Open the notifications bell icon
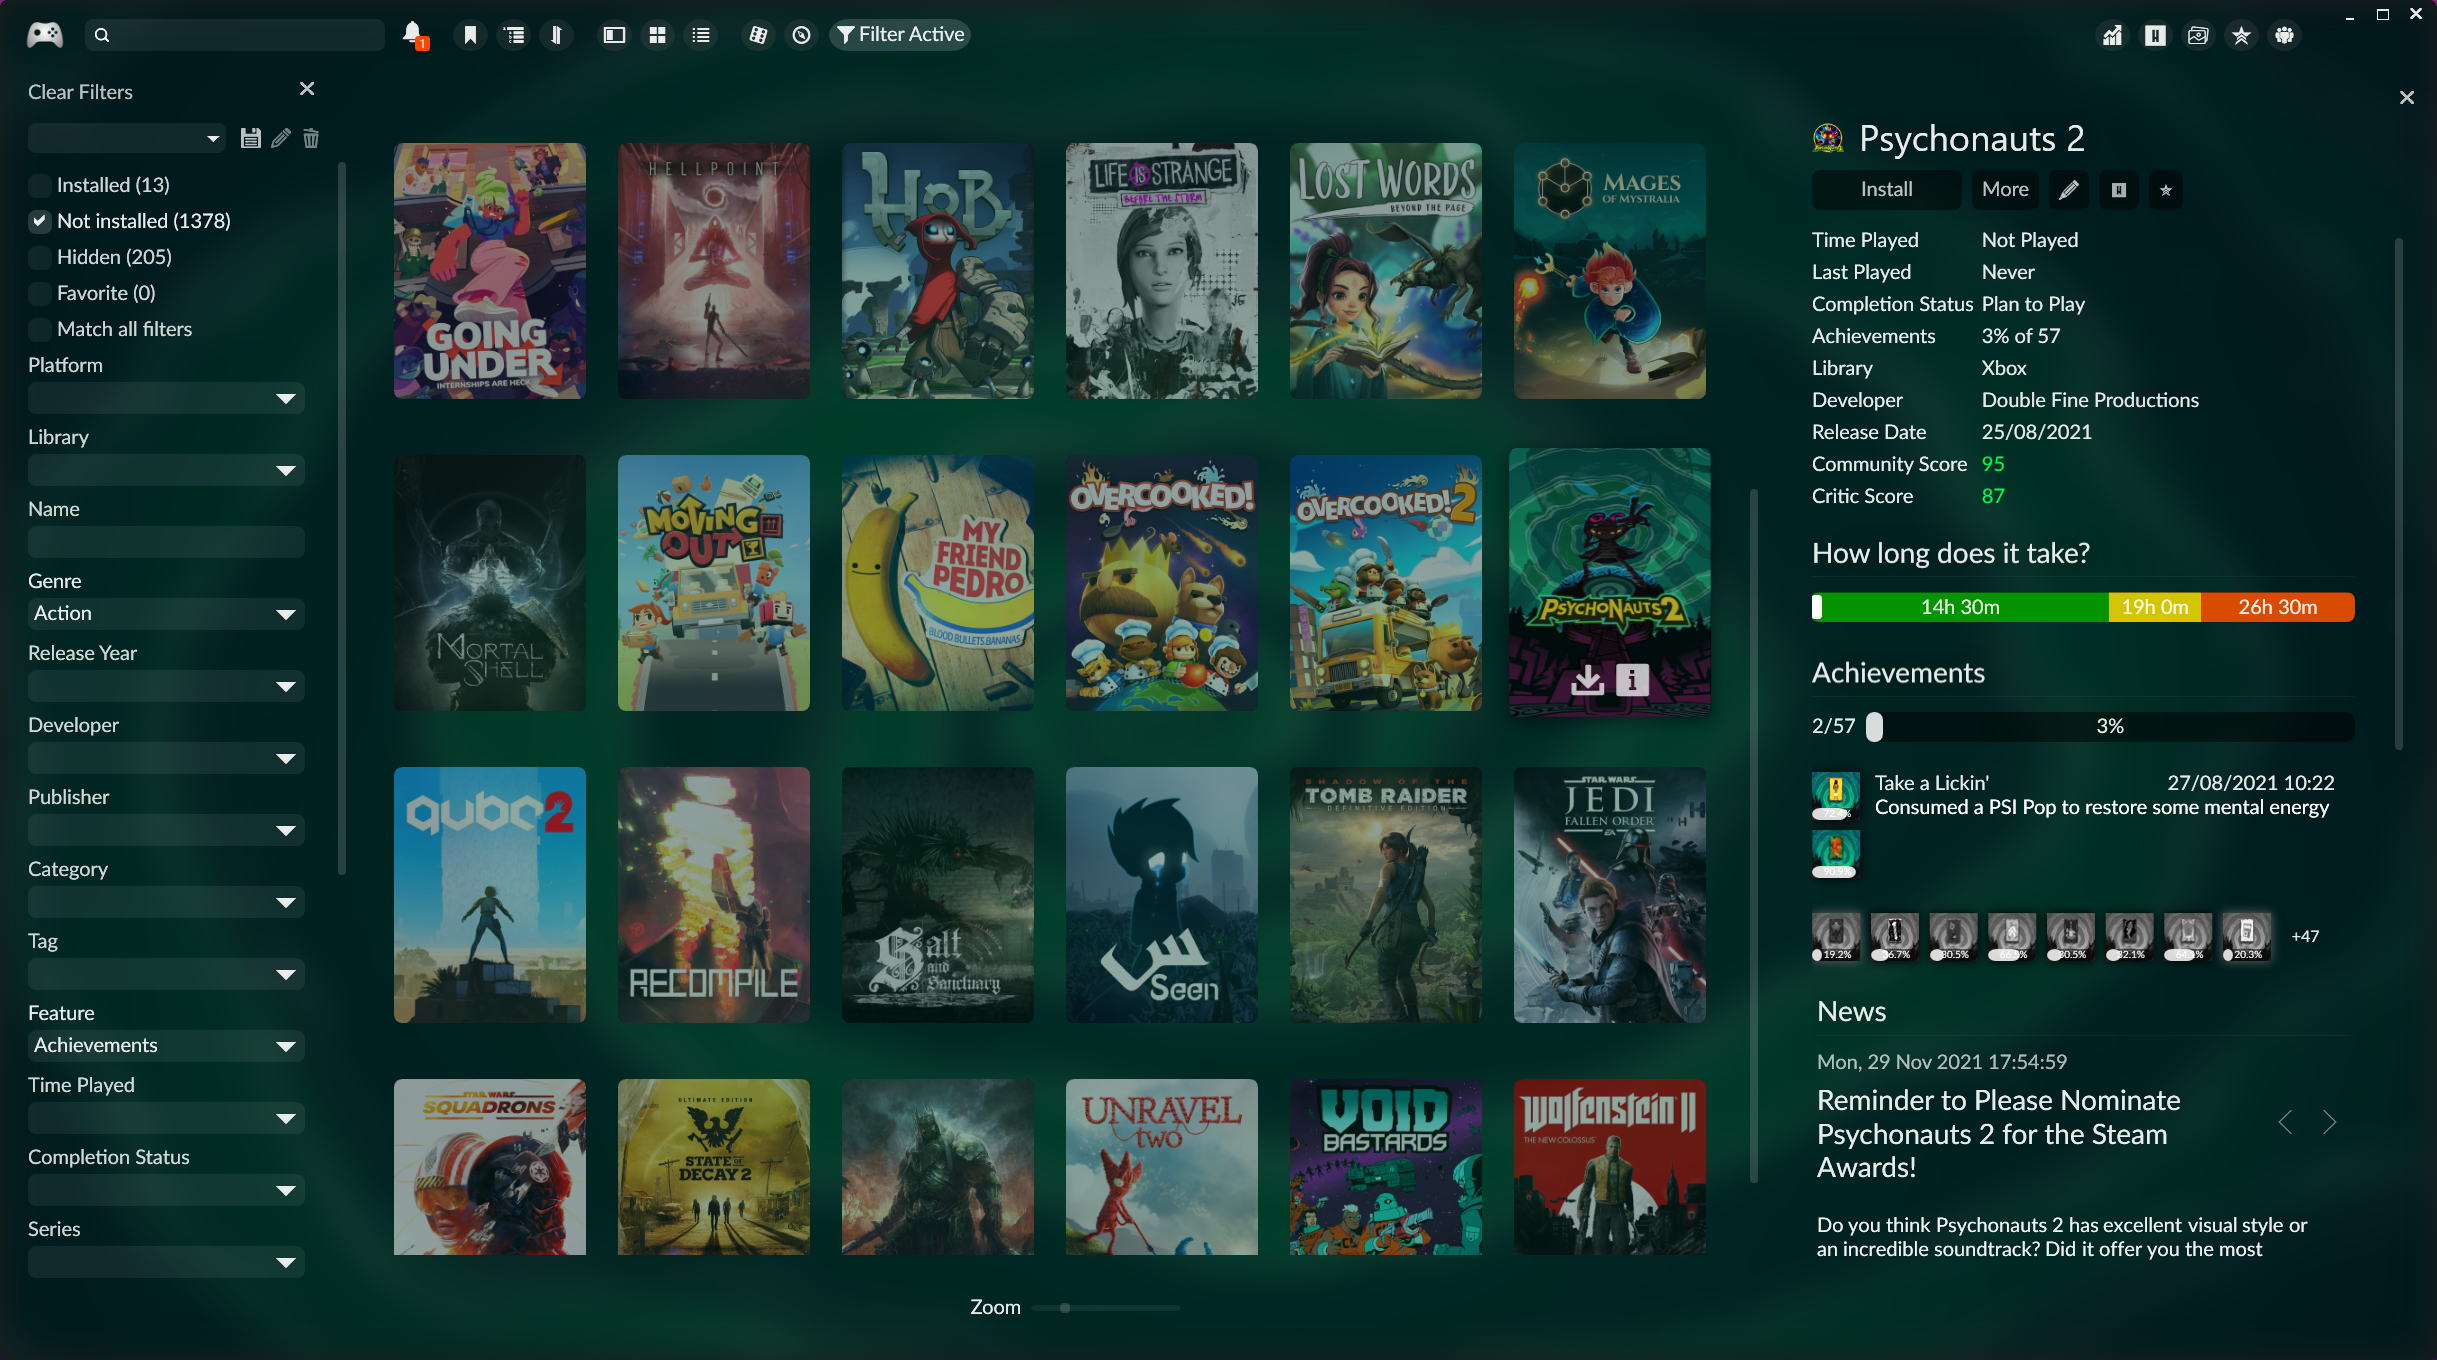Viewport: 2437px width, 1360px height. (x=412, y=34)
